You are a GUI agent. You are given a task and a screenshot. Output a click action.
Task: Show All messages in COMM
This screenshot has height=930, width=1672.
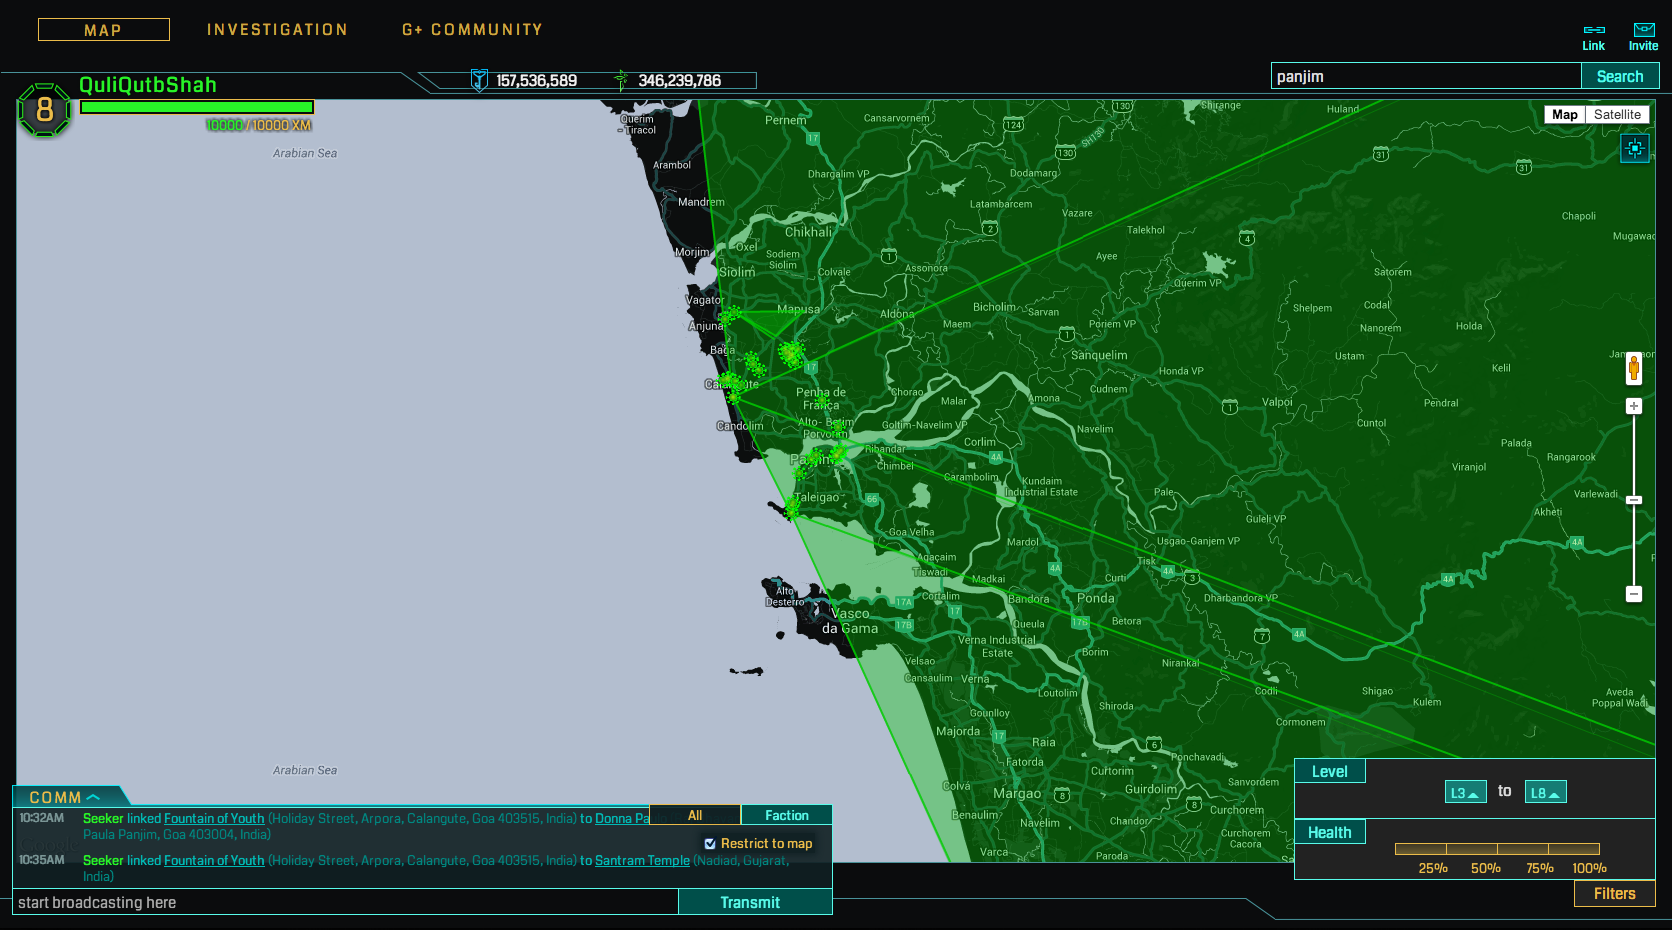pyautogui.click(x=695, y=815)
